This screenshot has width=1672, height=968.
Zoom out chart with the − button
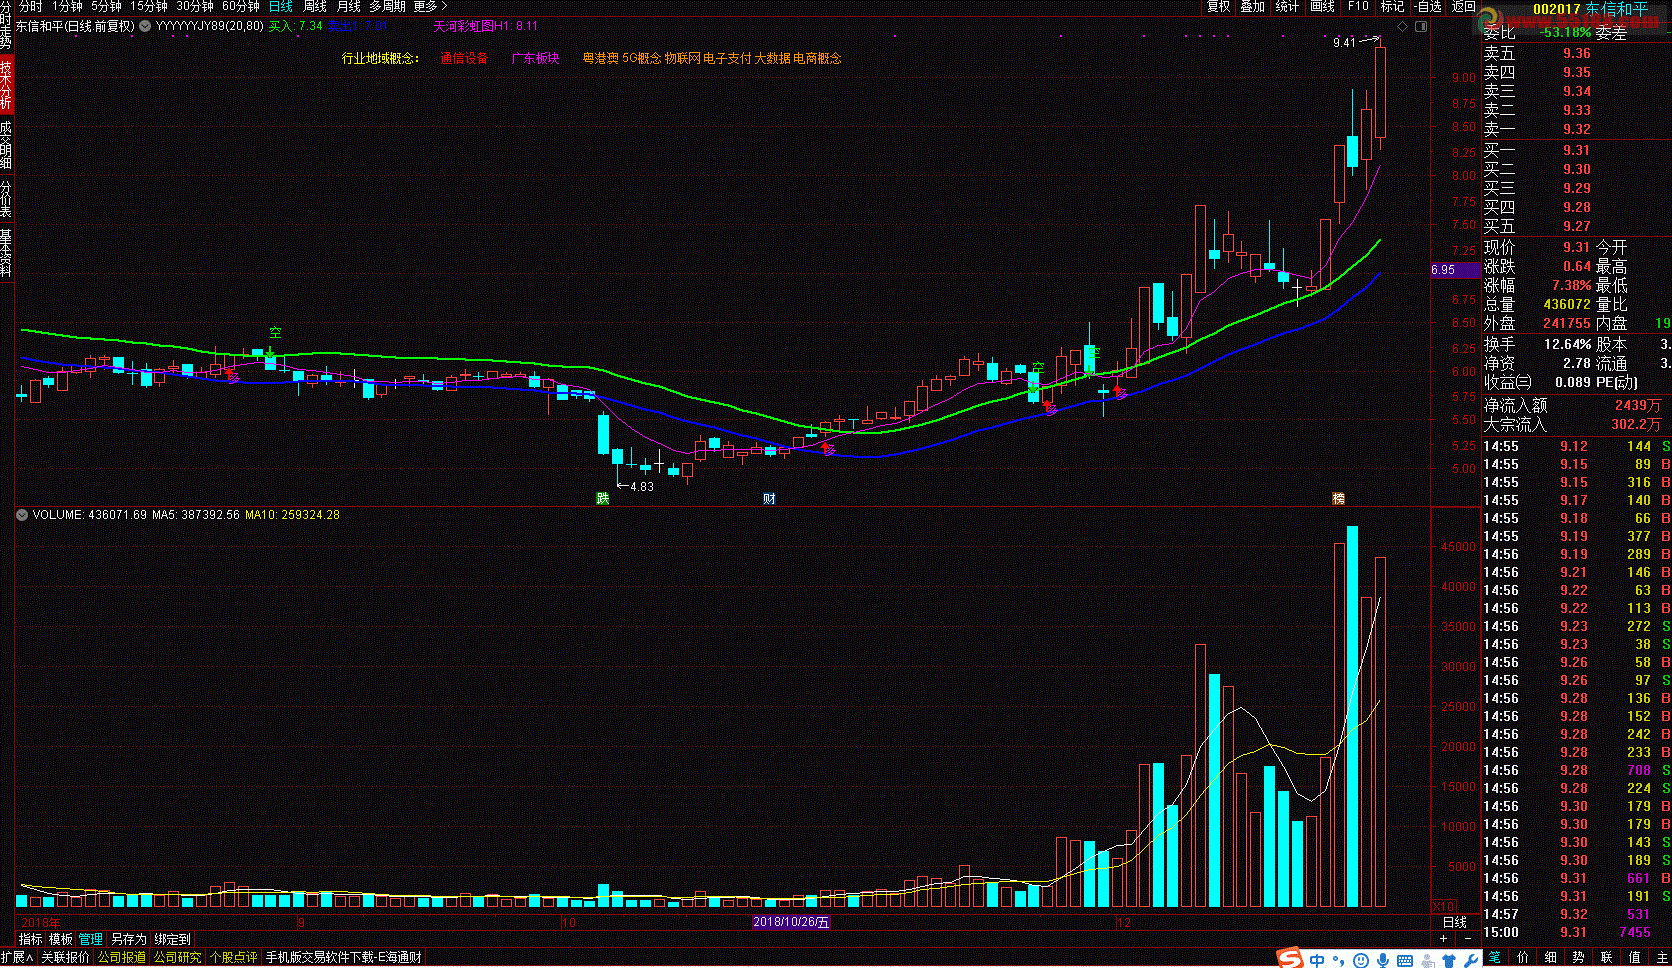(1468, 938)
